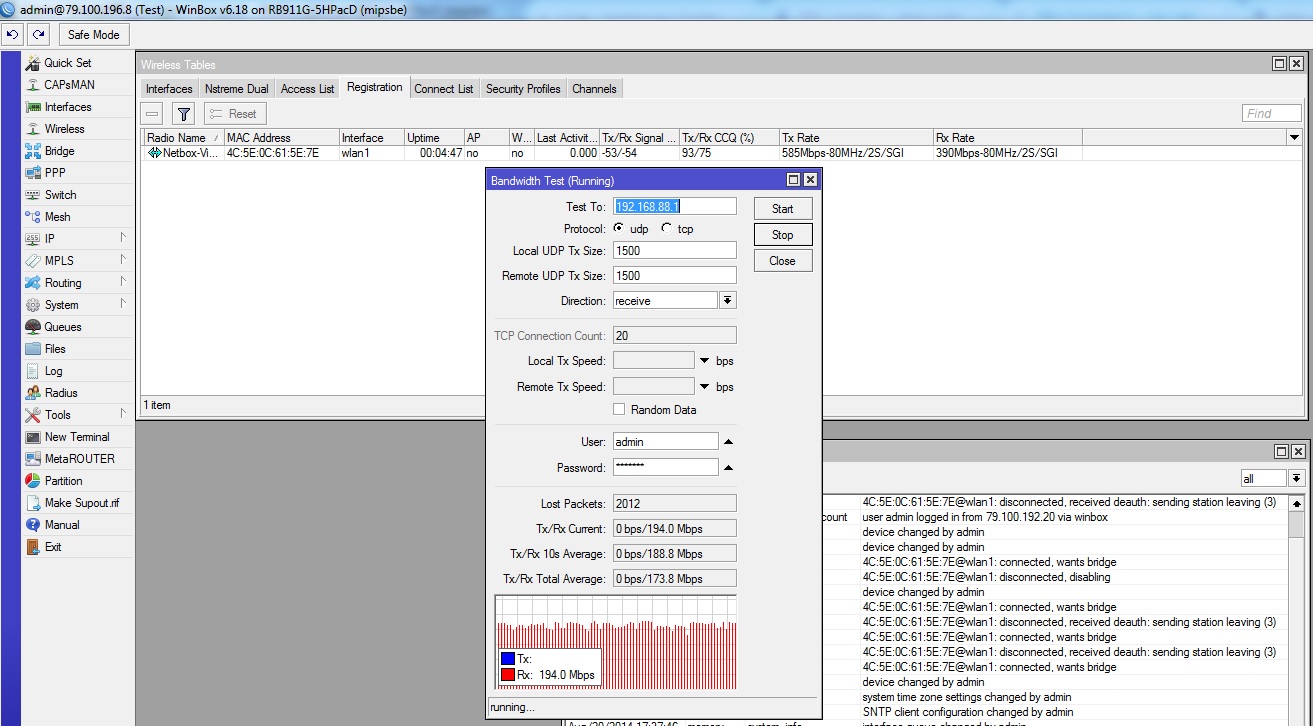Open the log filter 'all' dropdown
This screenshot has width=1313, height=726.
pos(1297,479)
